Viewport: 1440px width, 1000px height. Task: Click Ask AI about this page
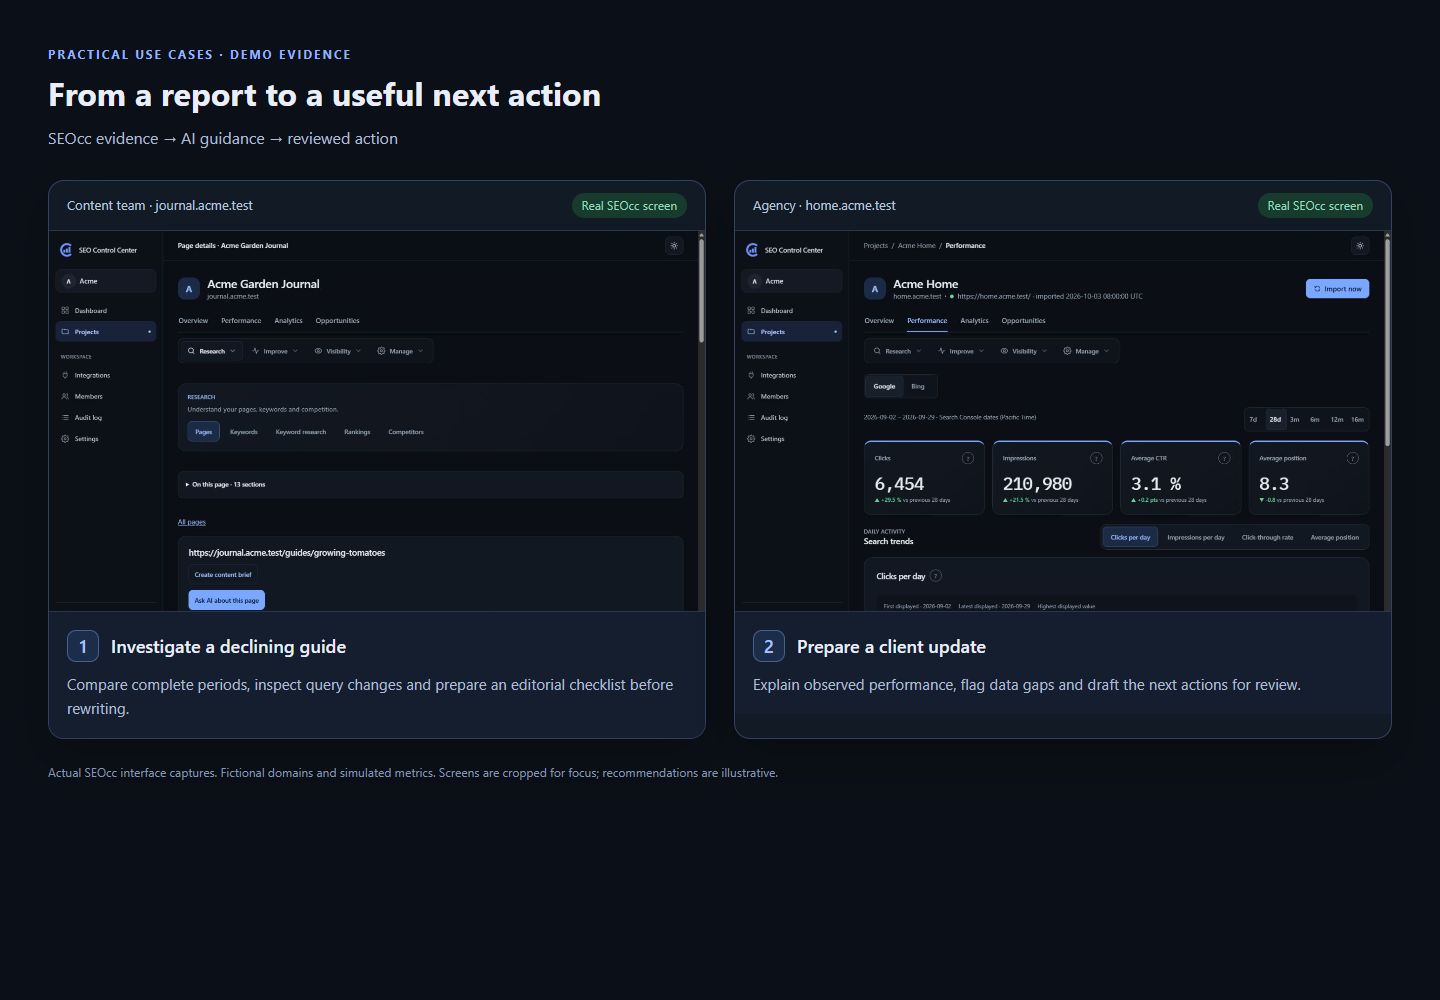[x=227, y=600]
